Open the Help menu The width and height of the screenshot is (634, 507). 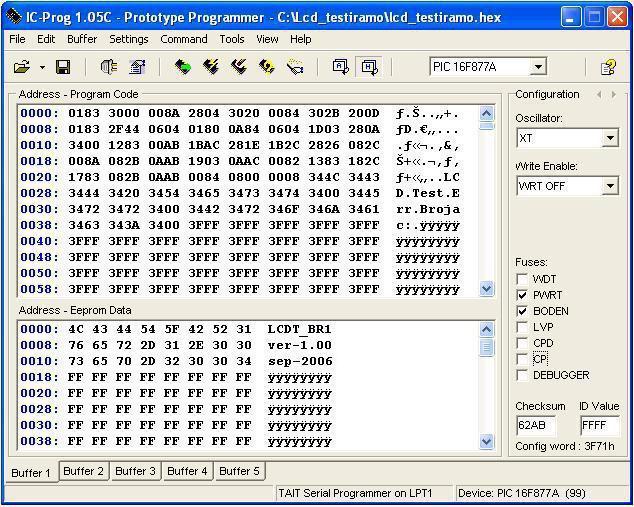[x=300, y=39]
